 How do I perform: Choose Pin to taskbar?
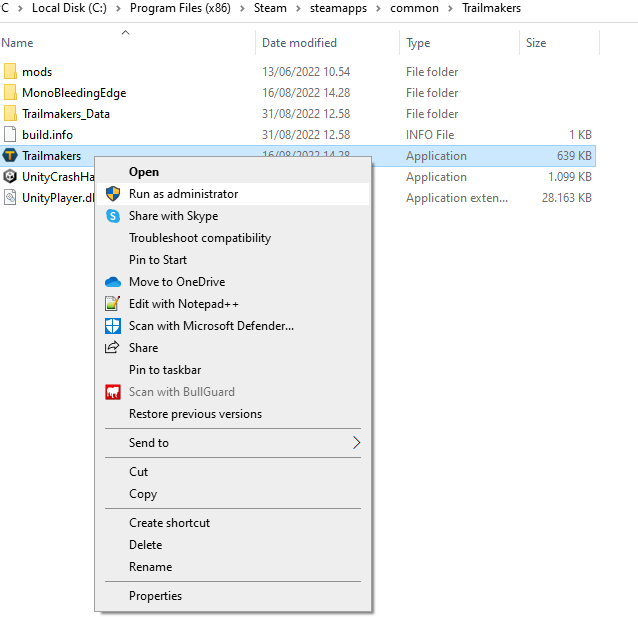(x=233, y=370)
